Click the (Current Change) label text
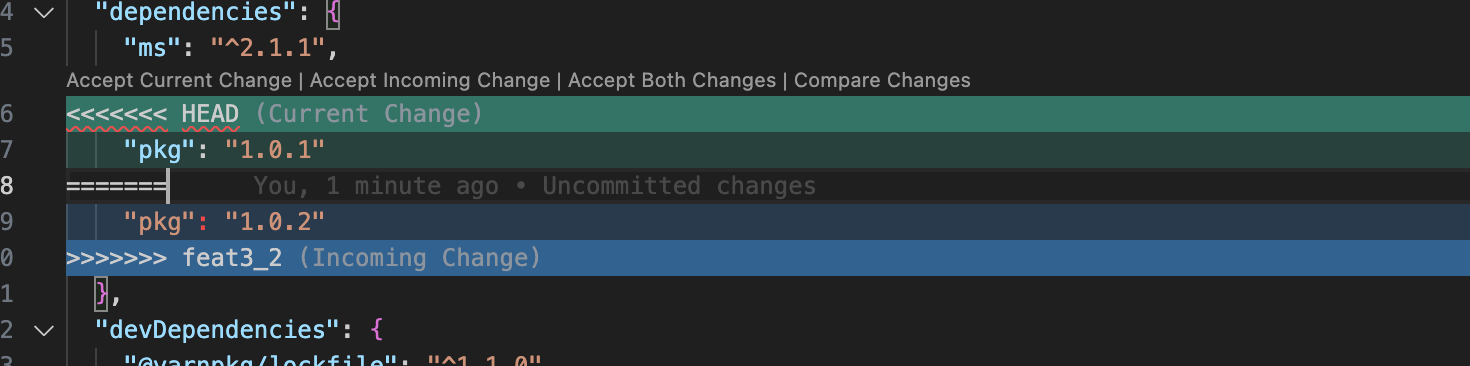Viewport: 1470px width, 366px height. pyautogui.click(x=369, y=114)
